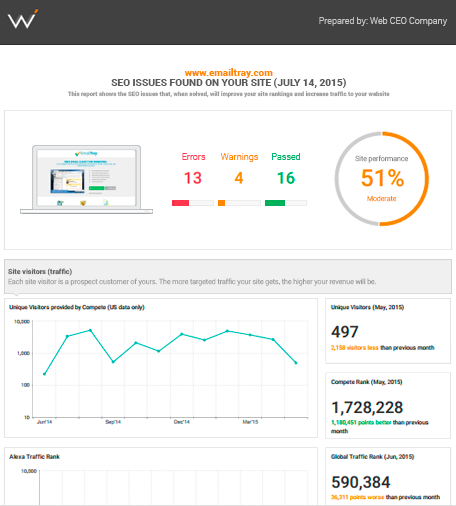Screen dimensions: 456x506
Task: Click the red Errors progress bar
Action: click(x=193, y=203)
